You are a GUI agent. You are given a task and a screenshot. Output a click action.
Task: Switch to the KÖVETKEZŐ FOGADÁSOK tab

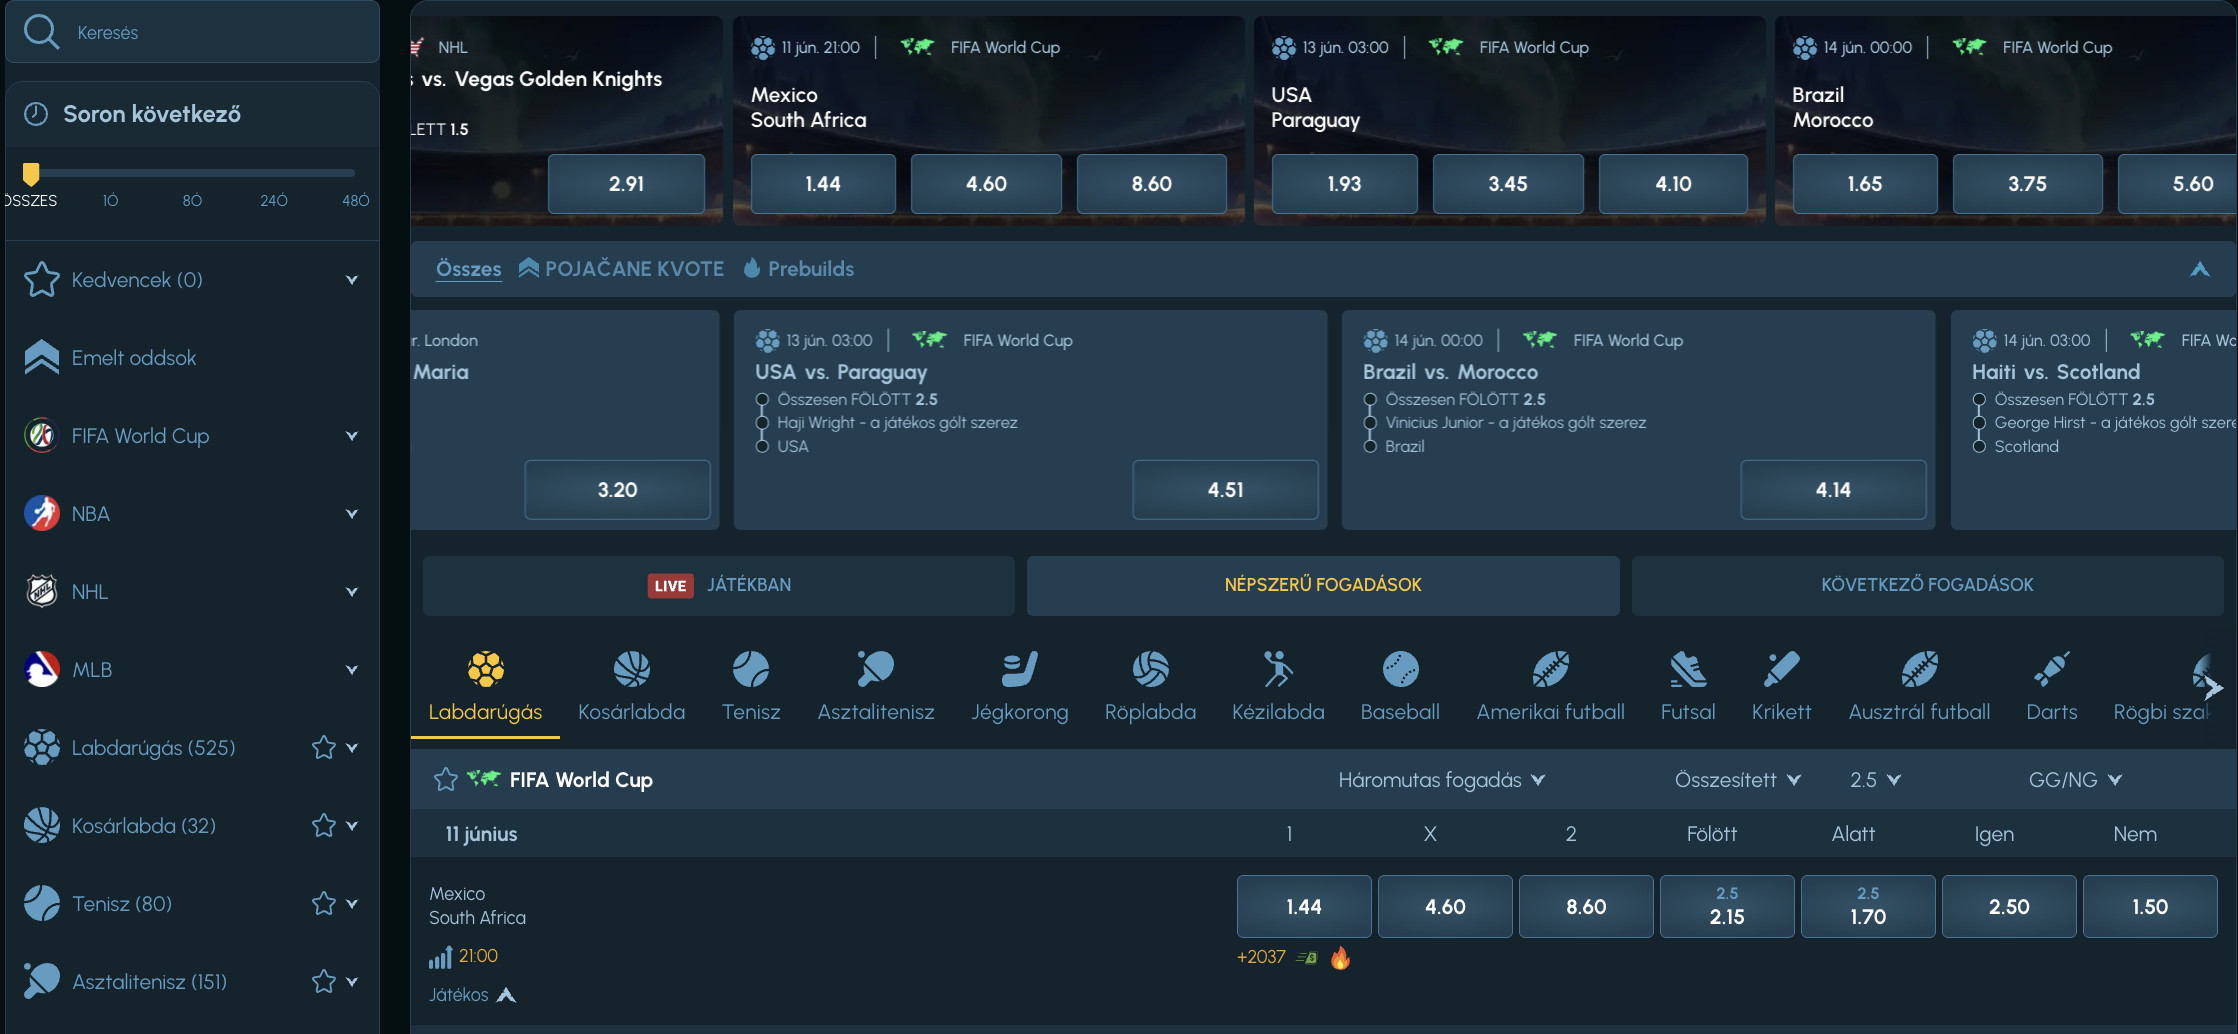pos(1927,585)
